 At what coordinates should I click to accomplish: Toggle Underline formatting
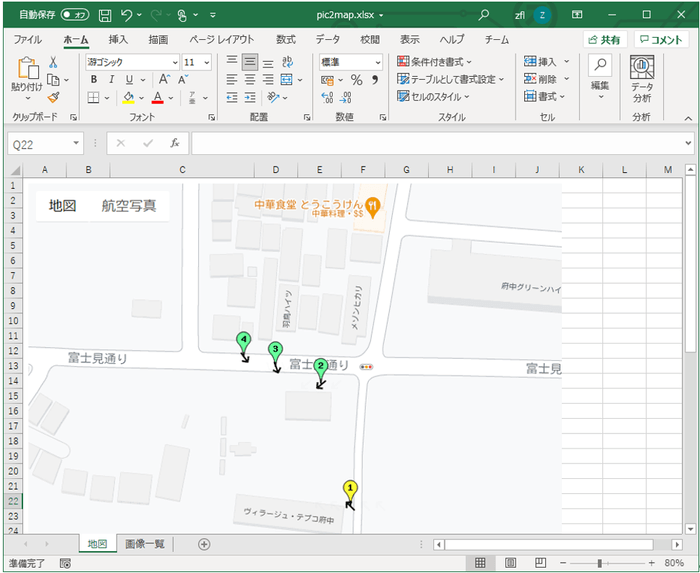(x=129, y=79)
